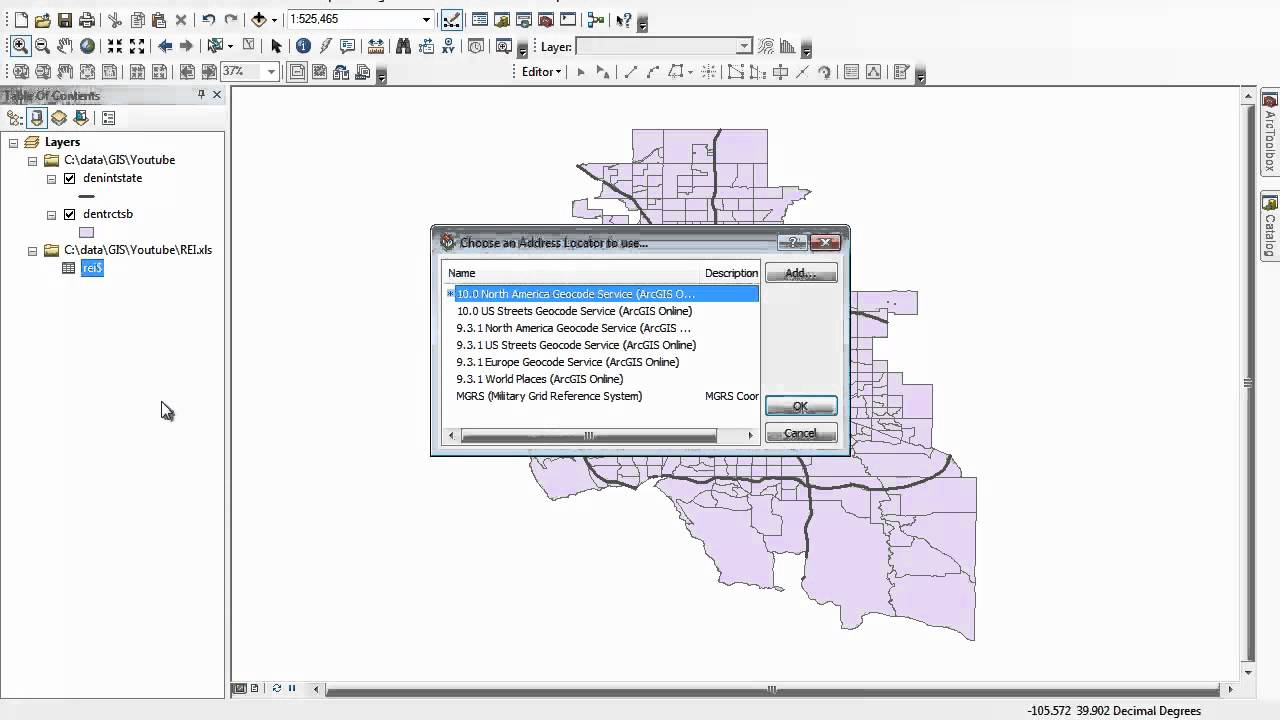Click List By Drawing Order icon
Viewport: 1280px width, 720px height.
tap(15, 118)
